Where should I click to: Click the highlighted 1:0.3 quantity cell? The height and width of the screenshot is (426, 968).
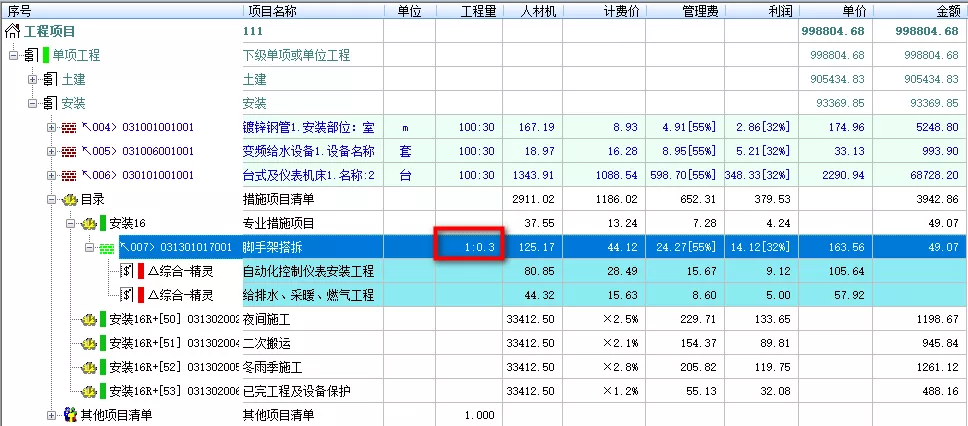(468, 247)
